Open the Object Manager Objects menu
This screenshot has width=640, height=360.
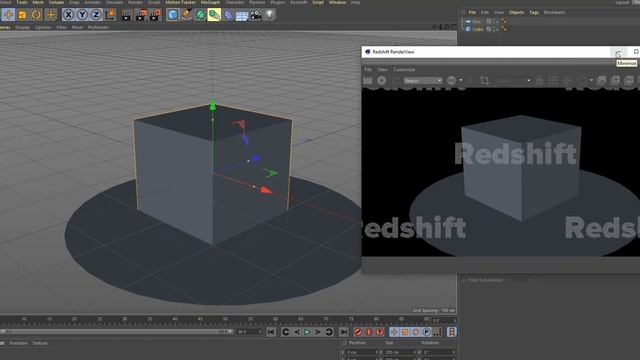click(516, 13)
